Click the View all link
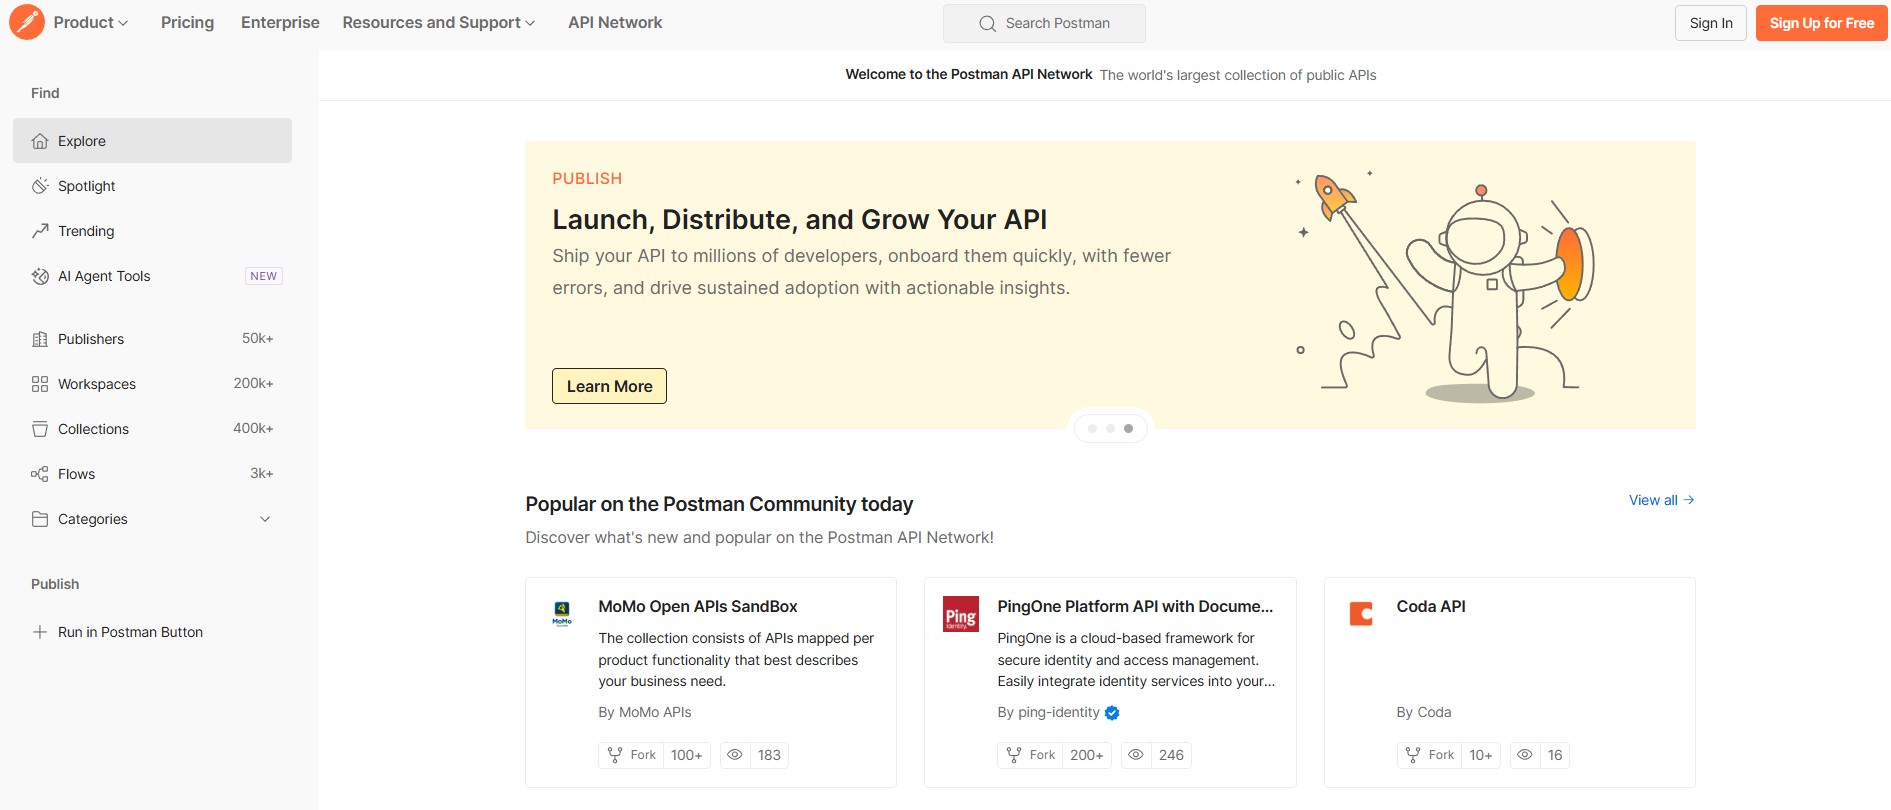Viewport: 1891px width, 810px height. [1660, 500]
